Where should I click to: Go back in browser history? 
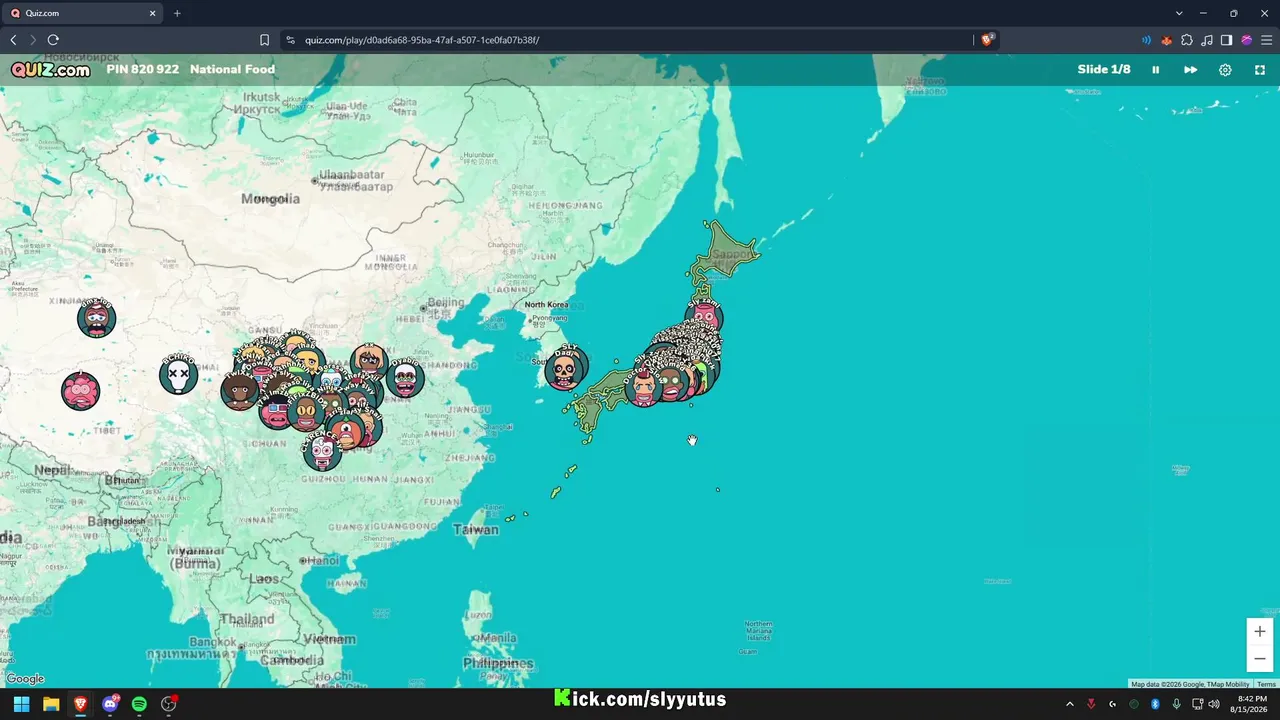(x=13, y=40)
